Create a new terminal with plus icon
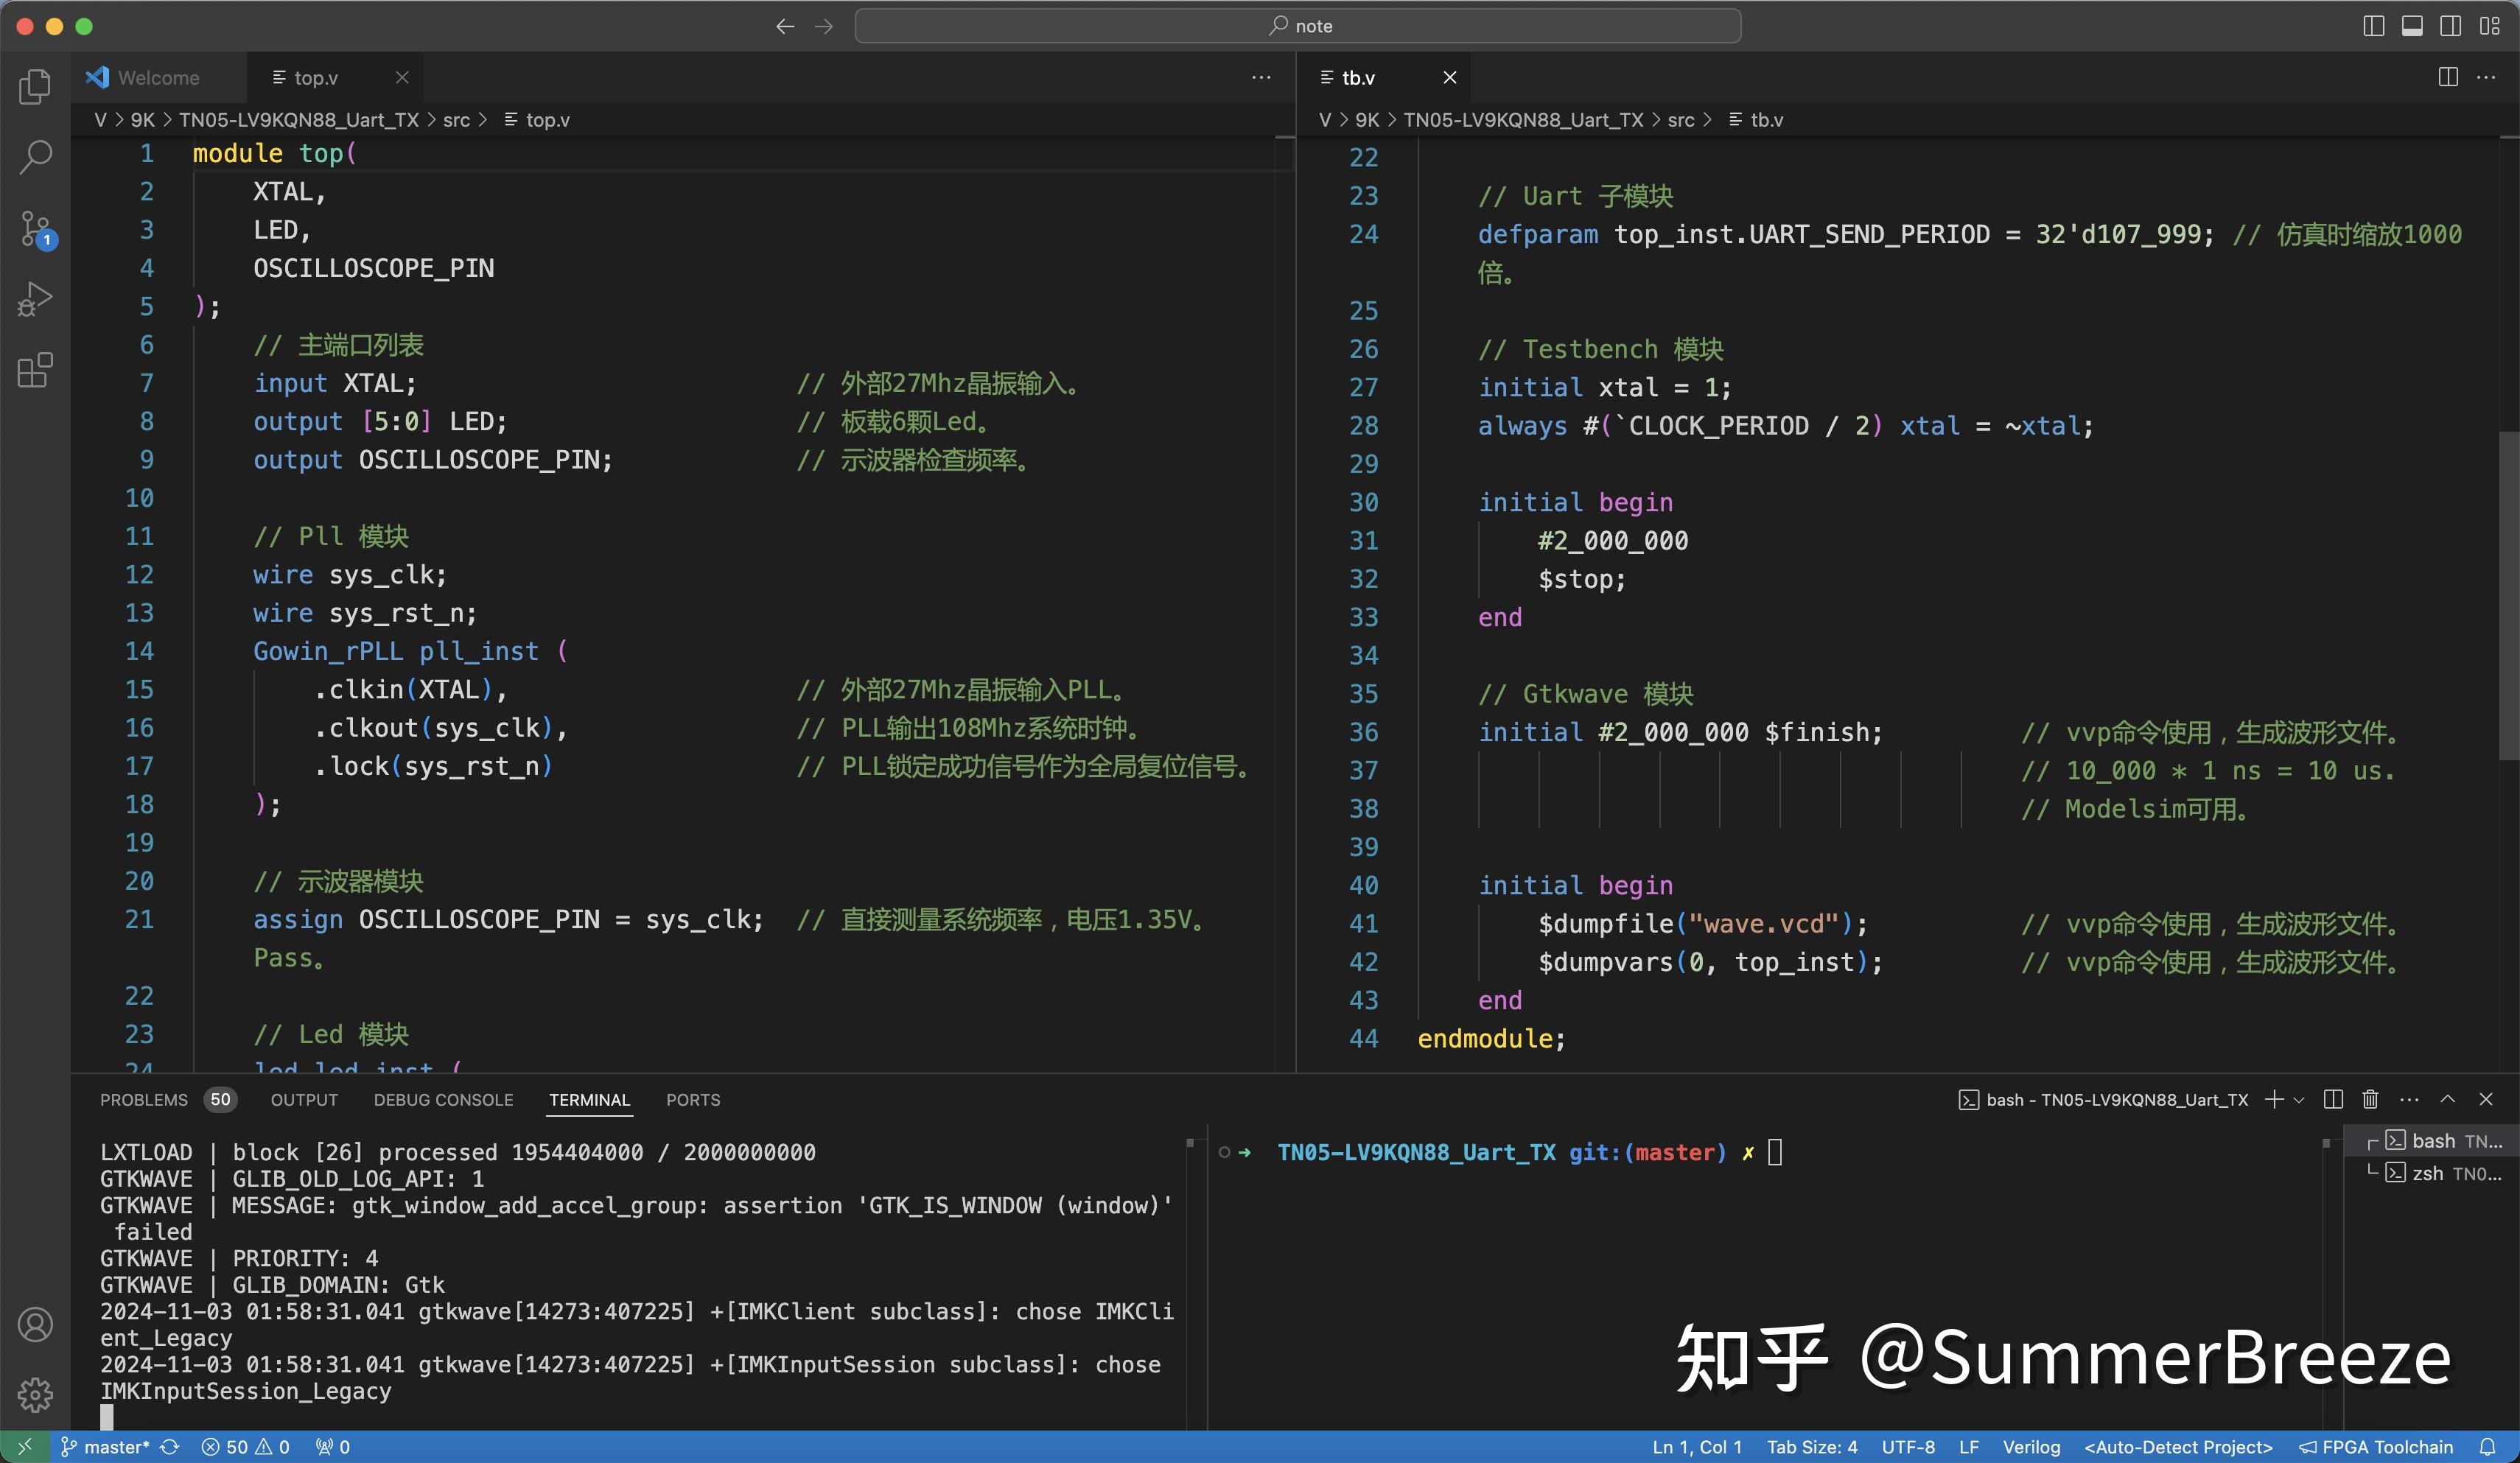The width and height of the screenshot is (2520, 1463). (2273, 1099)
